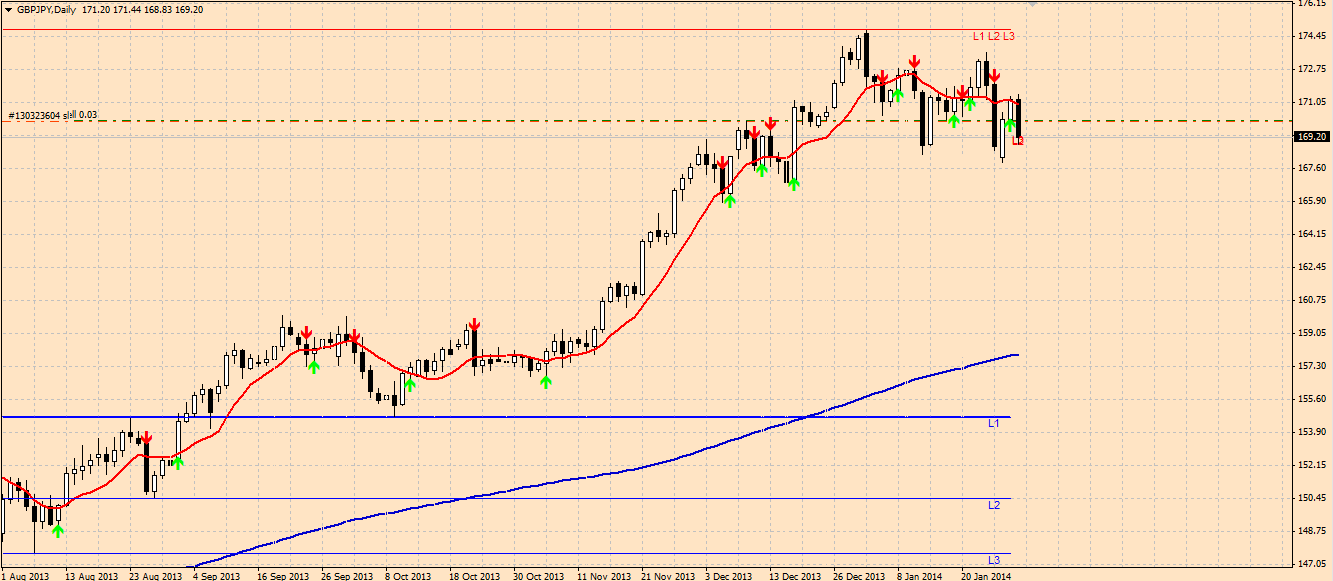Click the 164.15 price scale label
Image resolution: width=1333 pixels, height=581 pixels.
[1311, 234]
